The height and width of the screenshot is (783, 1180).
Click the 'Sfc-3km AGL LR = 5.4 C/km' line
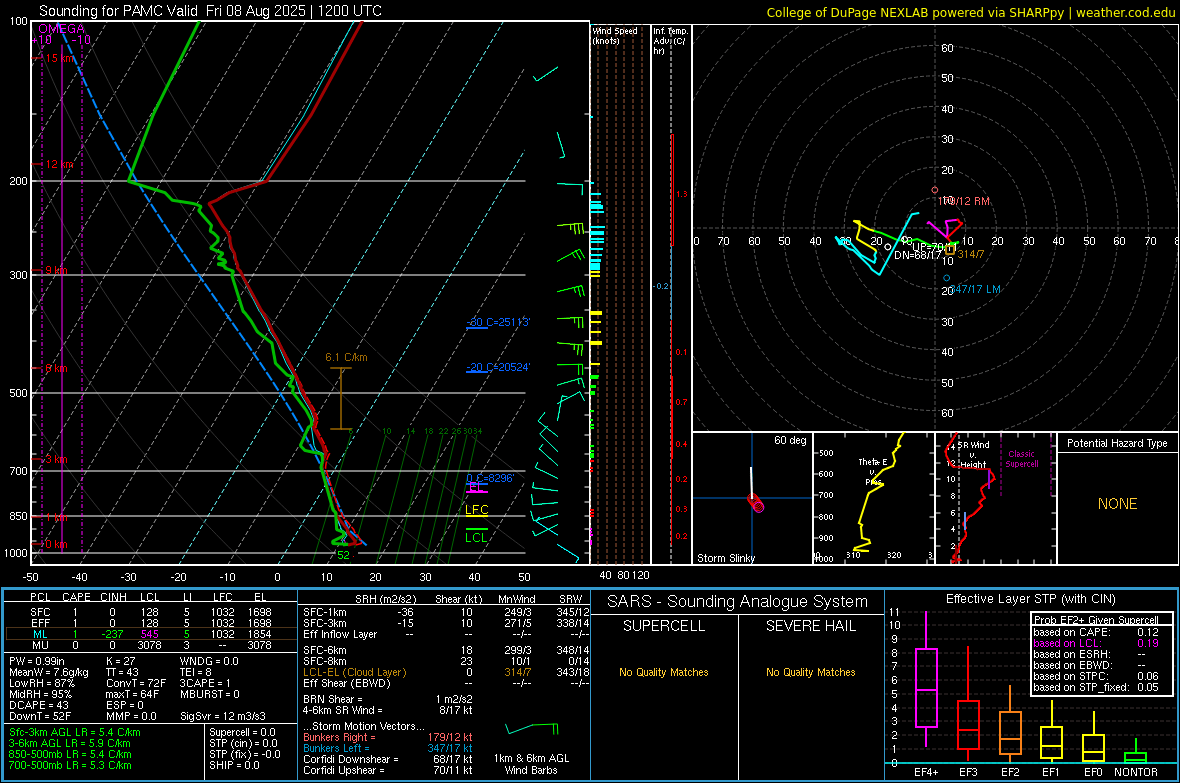coord(75,733)
